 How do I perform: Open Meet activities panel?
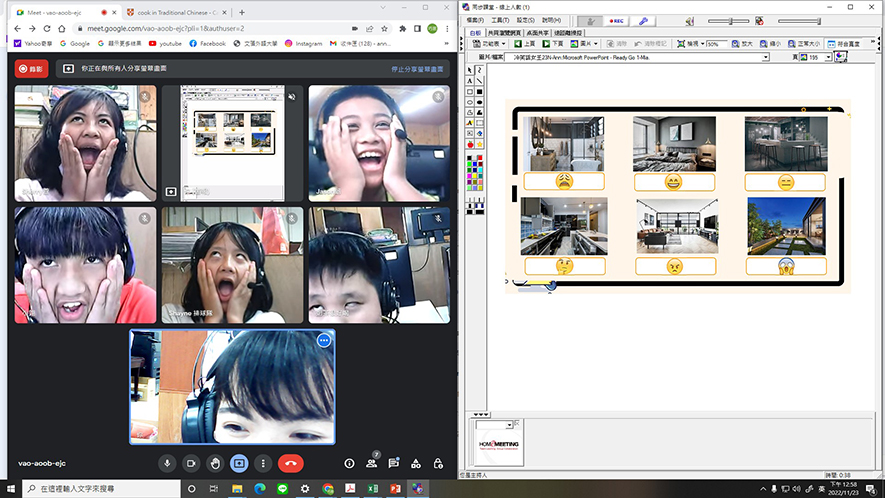[415, 464]
